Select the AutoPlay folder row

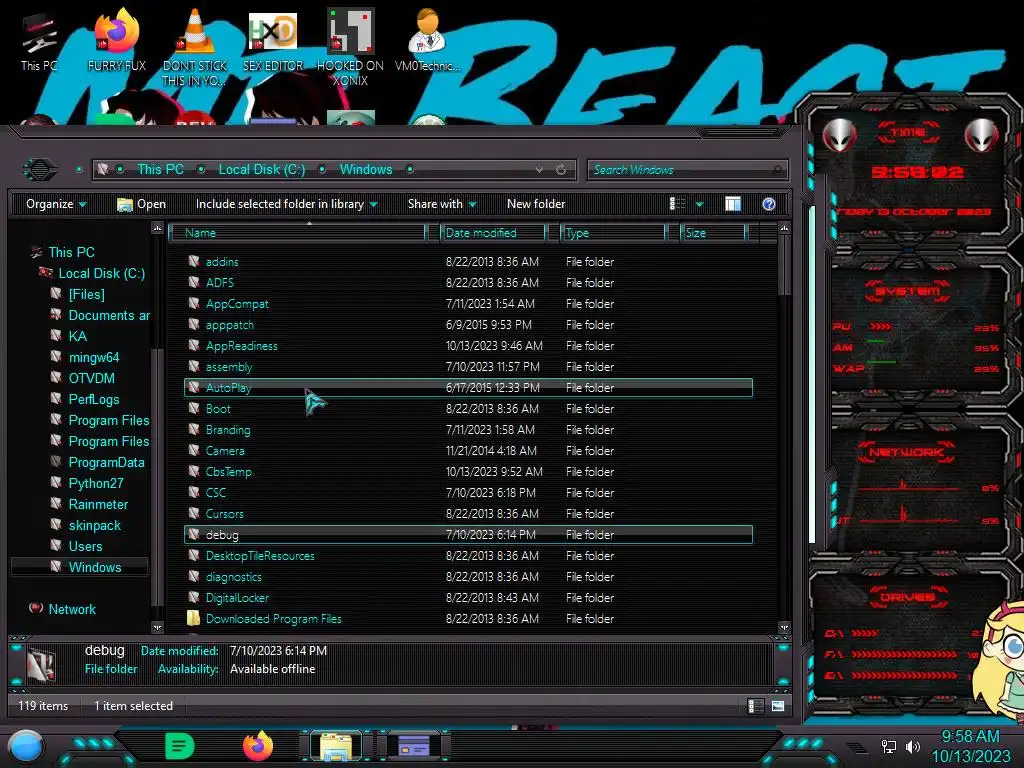pos(468,388)
